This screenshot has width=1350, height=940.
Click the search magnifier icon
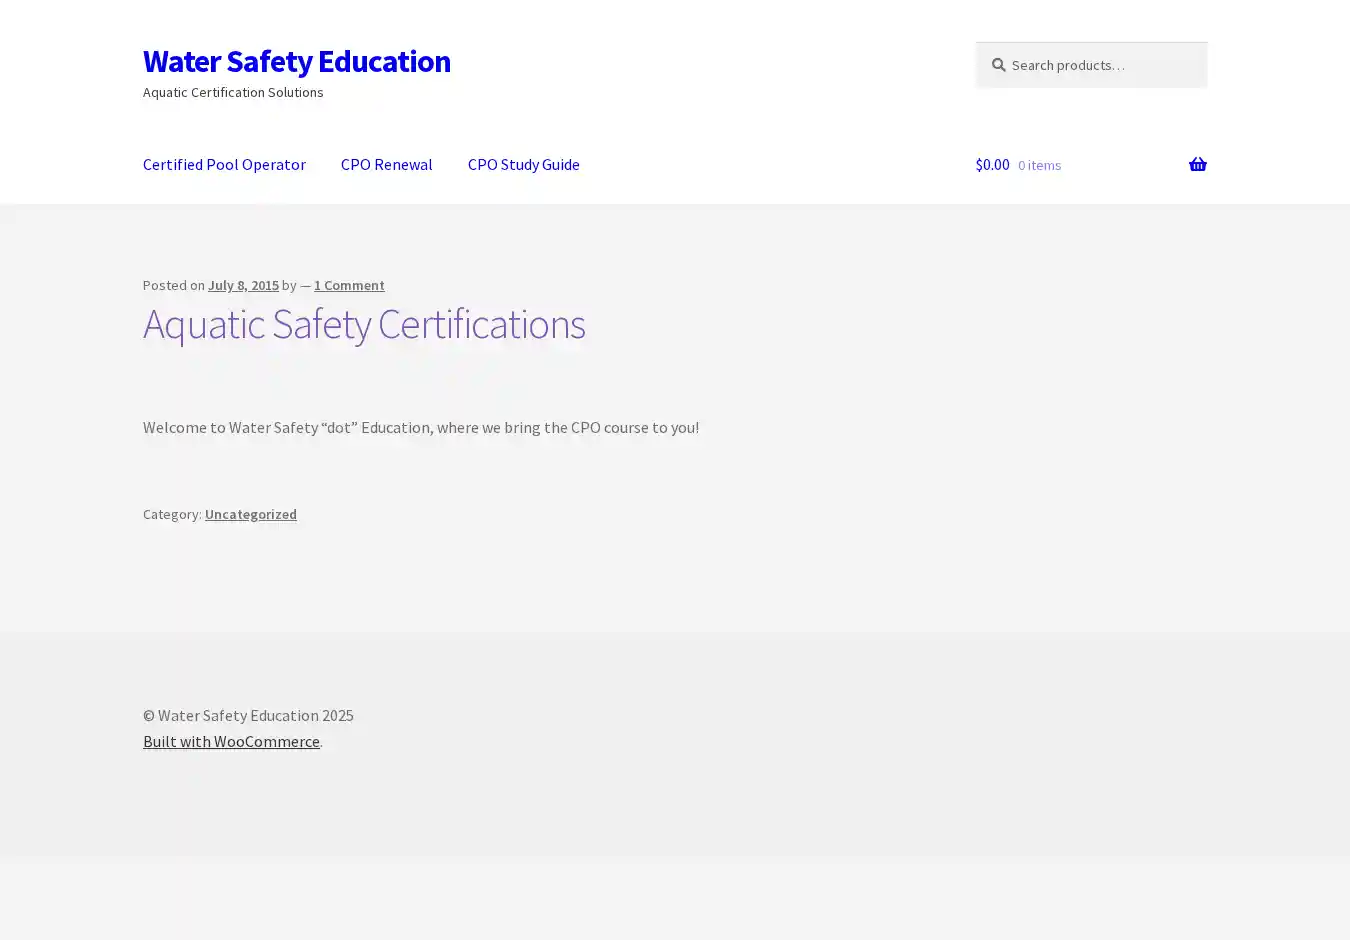(x=998, y=65)
